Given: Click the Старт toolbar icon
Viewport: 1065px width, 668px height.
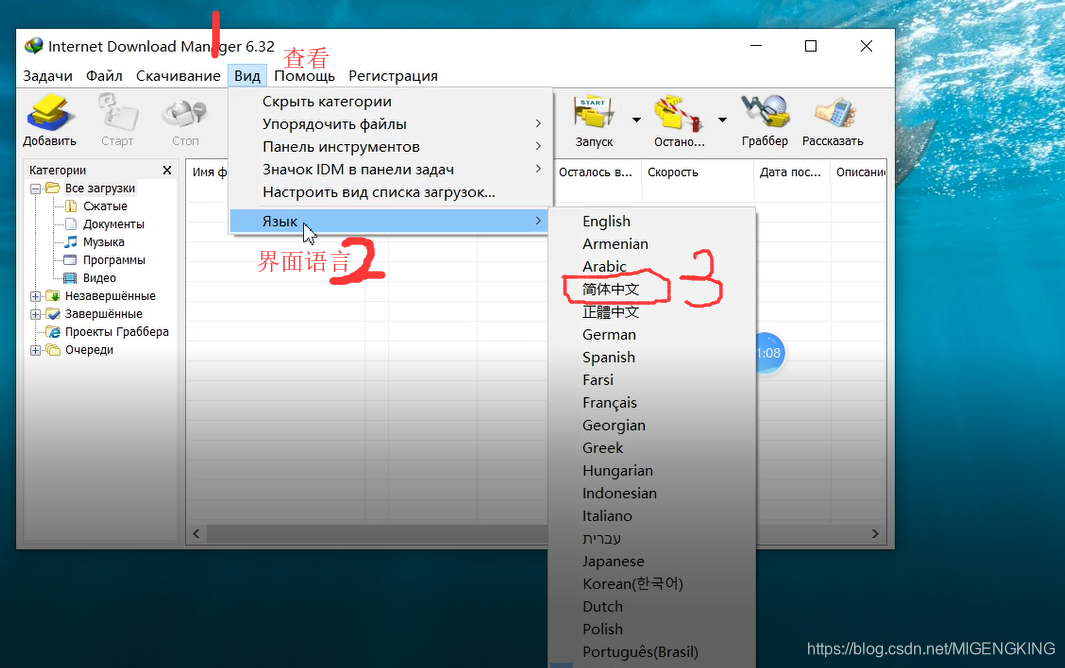Looking at the screenshot, I should point(118,121).
